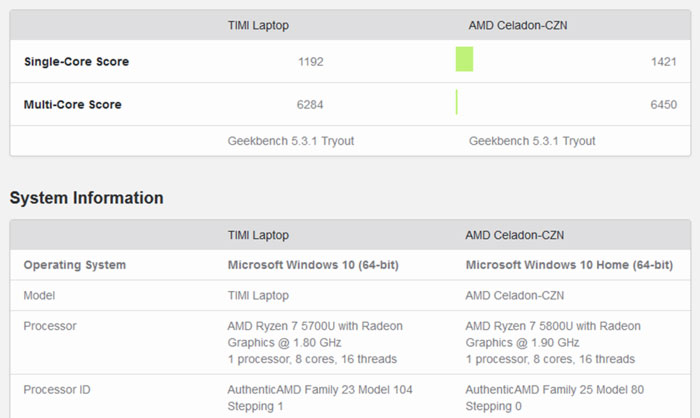The width and height of the screenshot is (700, 418).
Task: Click the Celadon multi-core score 6450
Action: click(663, 104)
